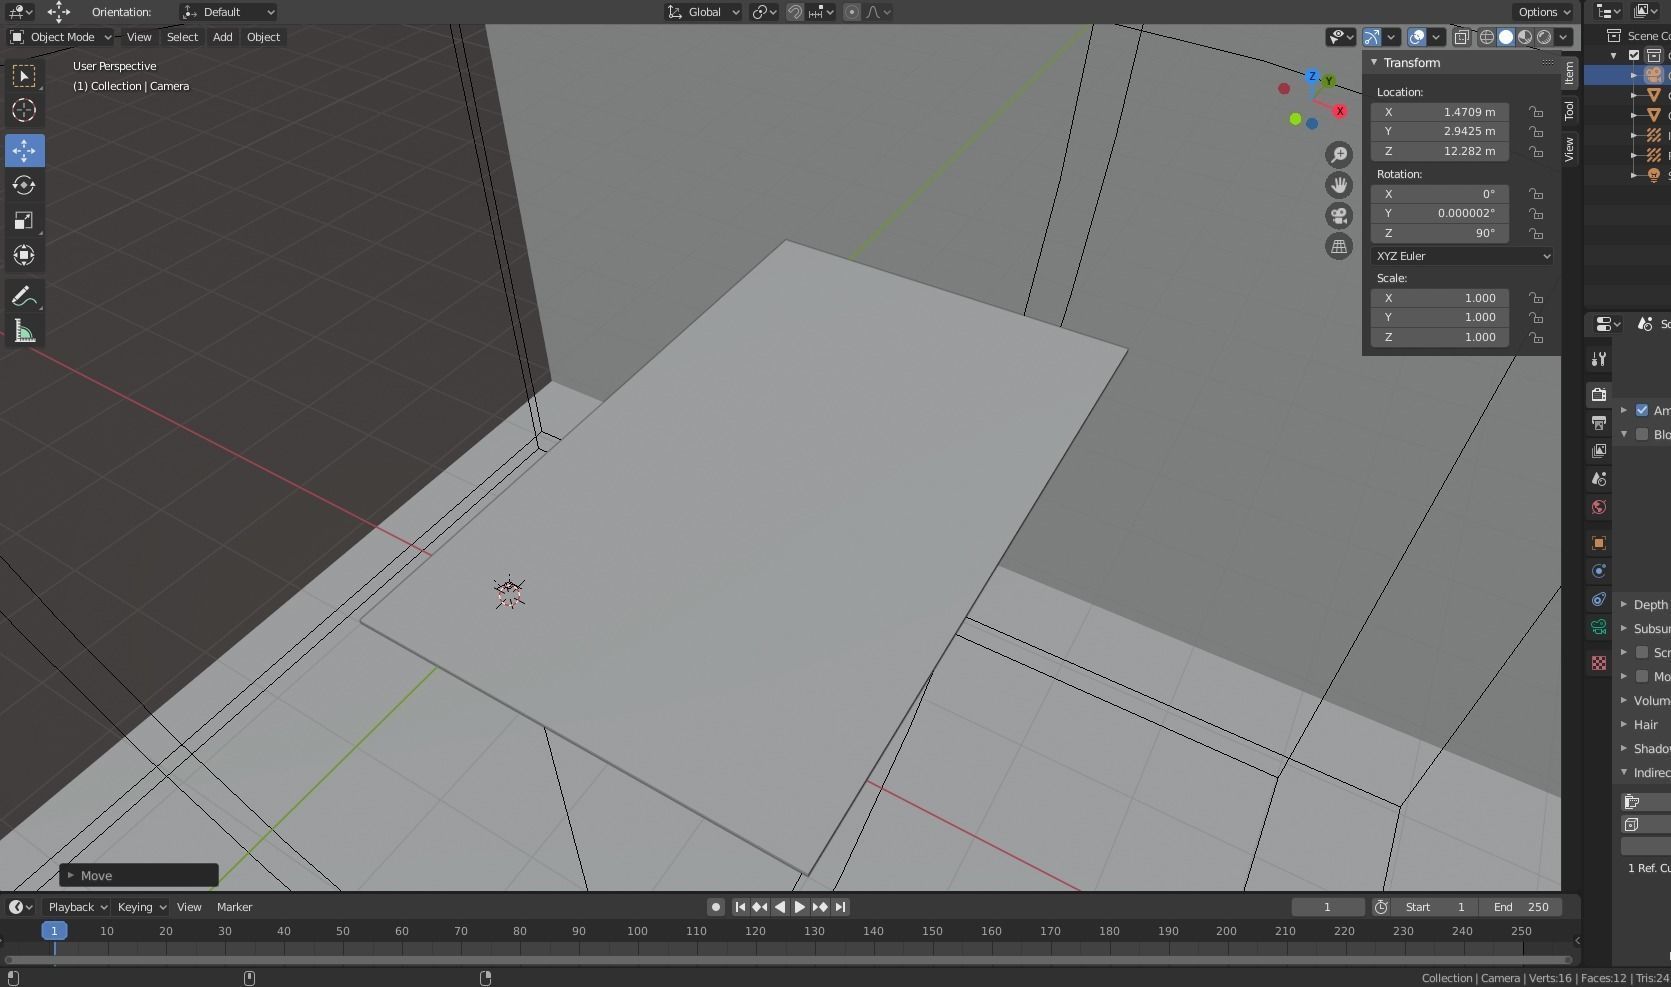Screen dimensions: 1671x987
Task: Switch to rendered viewport shading
Action: pos(1544,37)
